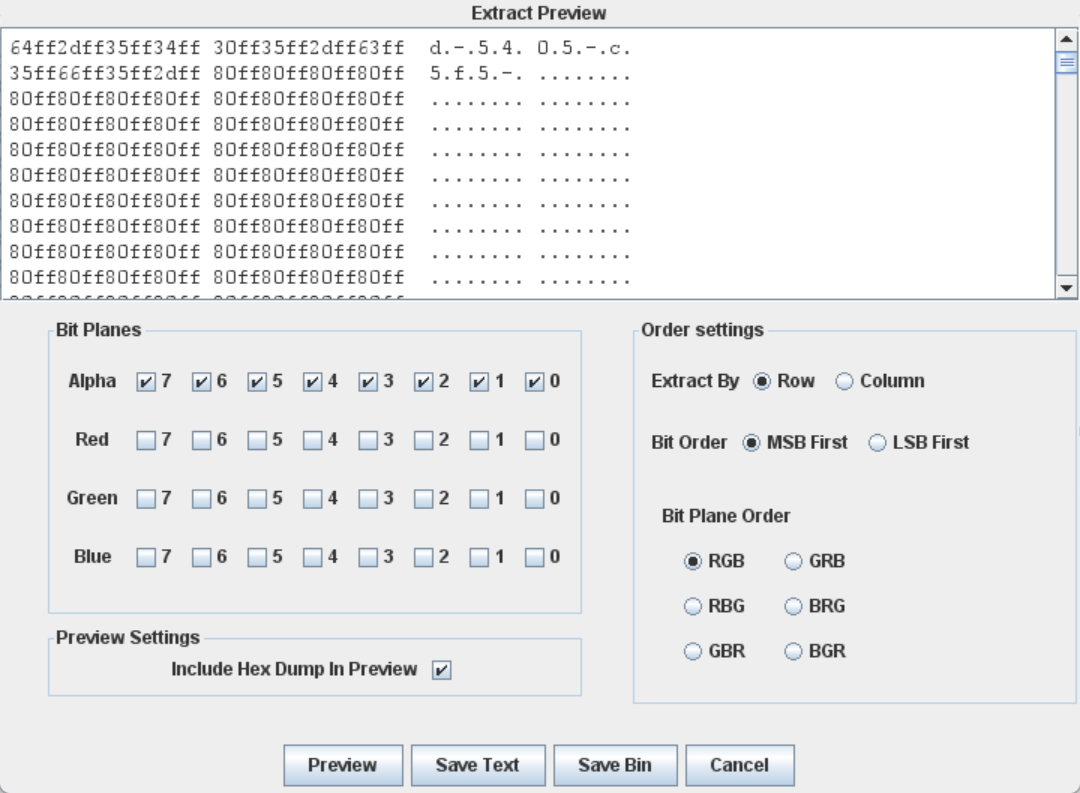Choose LSB First bit order
Image resolution: width=1080 pixels, height=793 pixels.
pos(877,443)
